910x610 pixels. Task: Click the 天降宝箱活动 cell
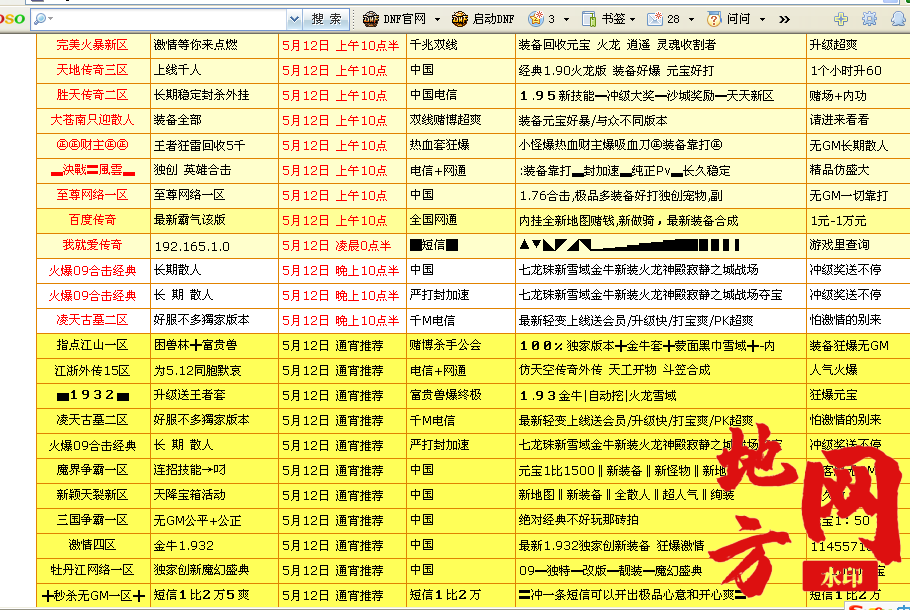[189, 495]
